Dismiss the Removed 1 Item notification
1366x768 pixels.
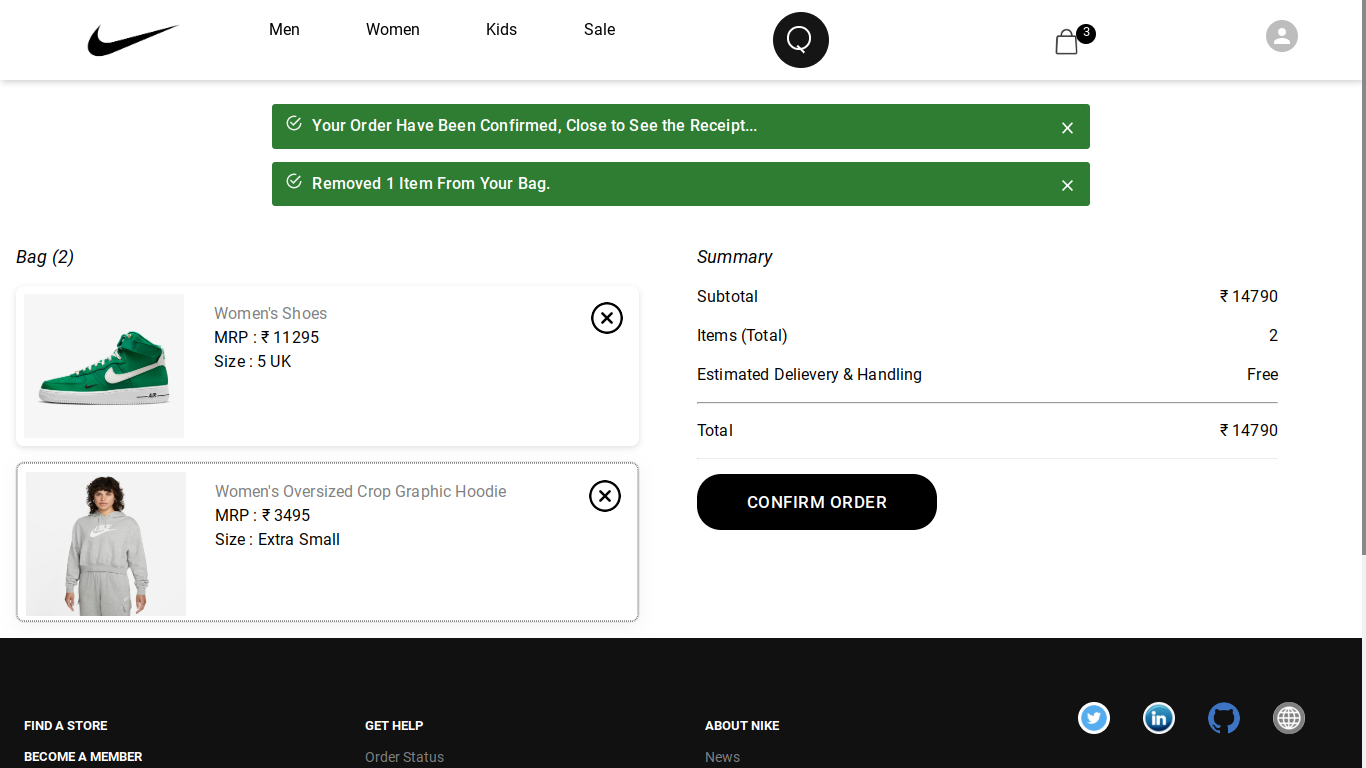[x=1067, y=186]
